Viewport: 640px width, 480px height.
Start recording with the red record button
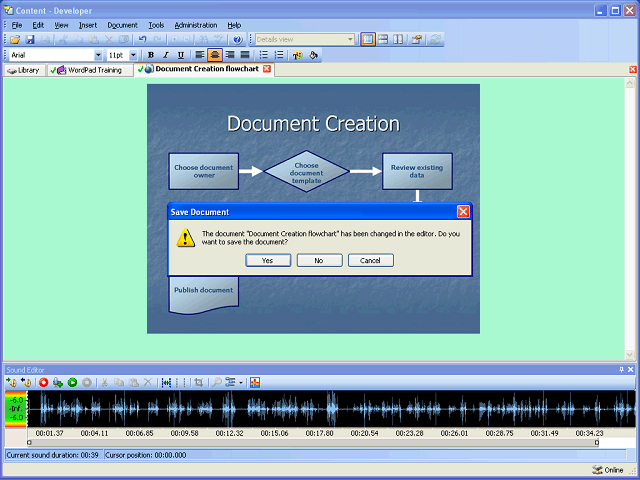pyautogui.click(x=43, y=382)
